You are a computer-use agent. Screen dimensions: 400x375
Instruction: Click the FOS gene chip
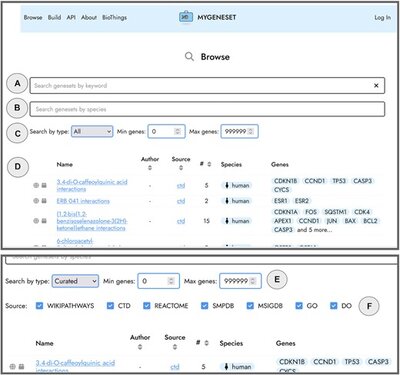tap(311, 212)
